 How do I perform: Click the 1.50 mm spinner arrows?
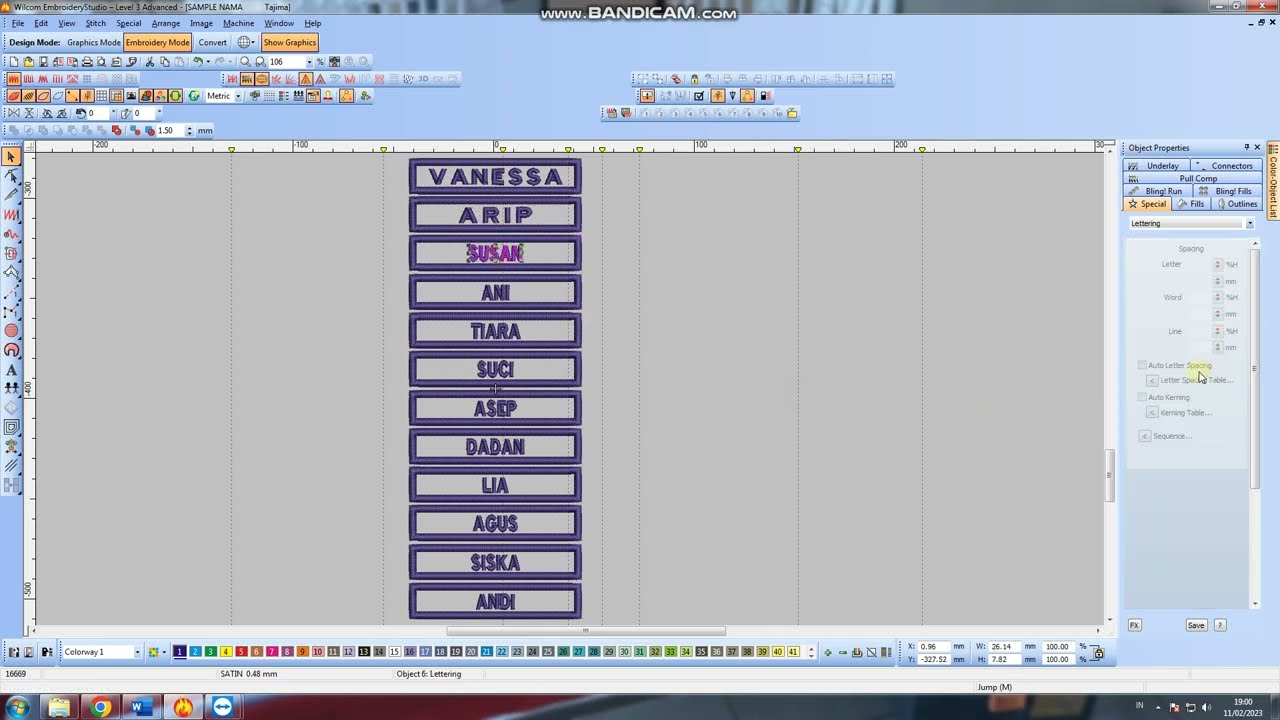(x=189, y=130)
